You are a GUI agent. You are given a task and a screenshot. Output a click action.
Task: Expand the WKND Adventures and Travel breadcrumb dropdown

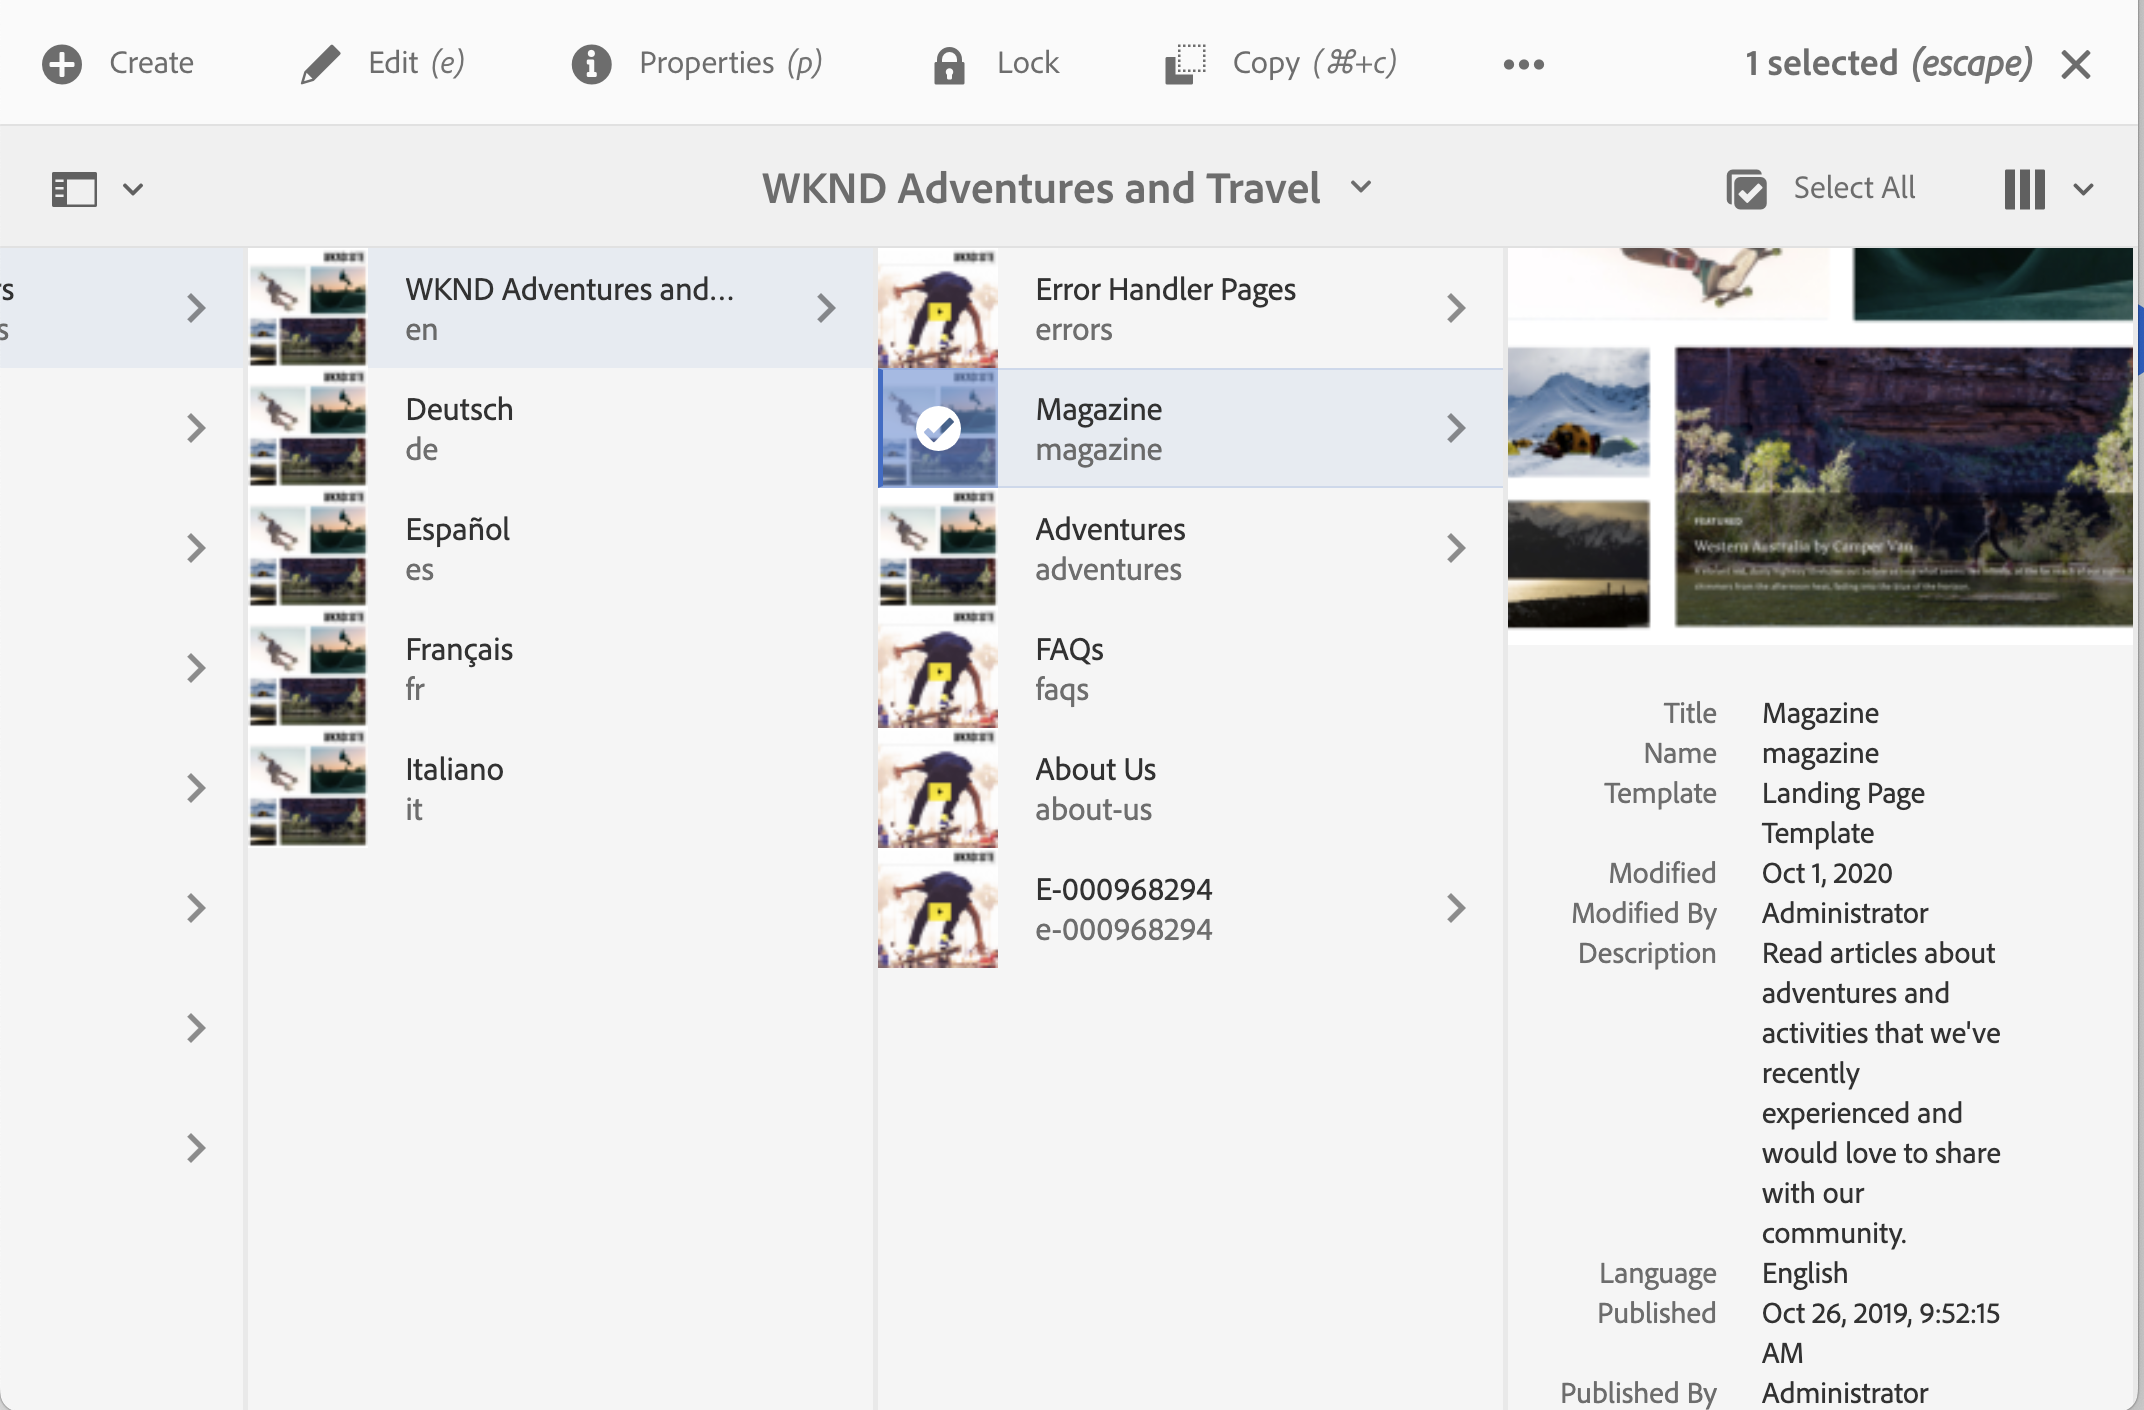click(1361, 187)
